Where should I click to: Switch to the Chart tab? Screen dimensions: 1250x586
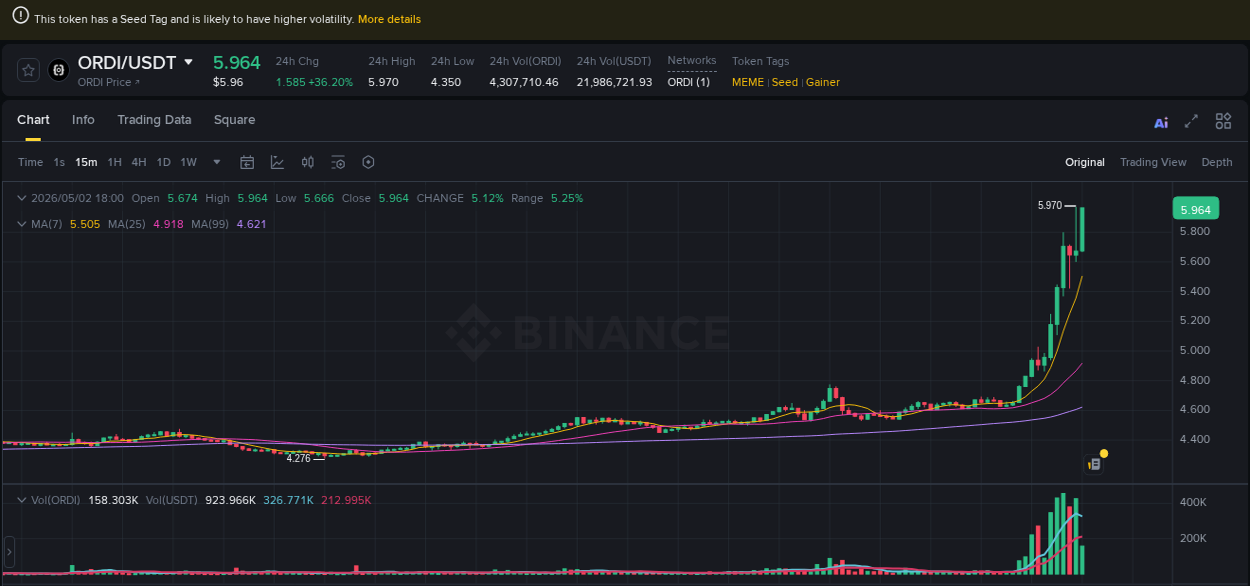33,120
